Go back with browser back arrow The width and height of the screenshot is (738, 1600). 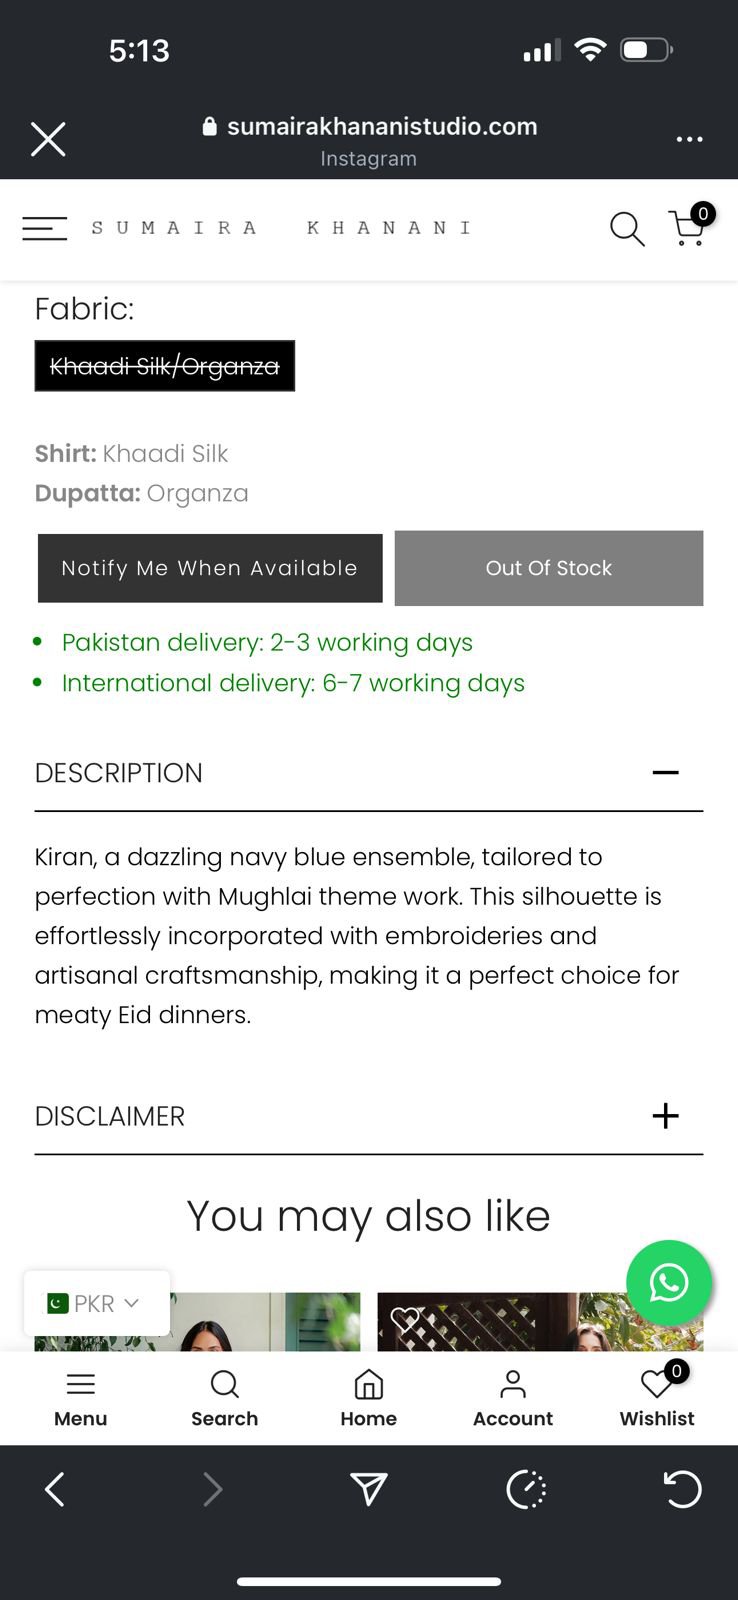(x=55, y=1489)
